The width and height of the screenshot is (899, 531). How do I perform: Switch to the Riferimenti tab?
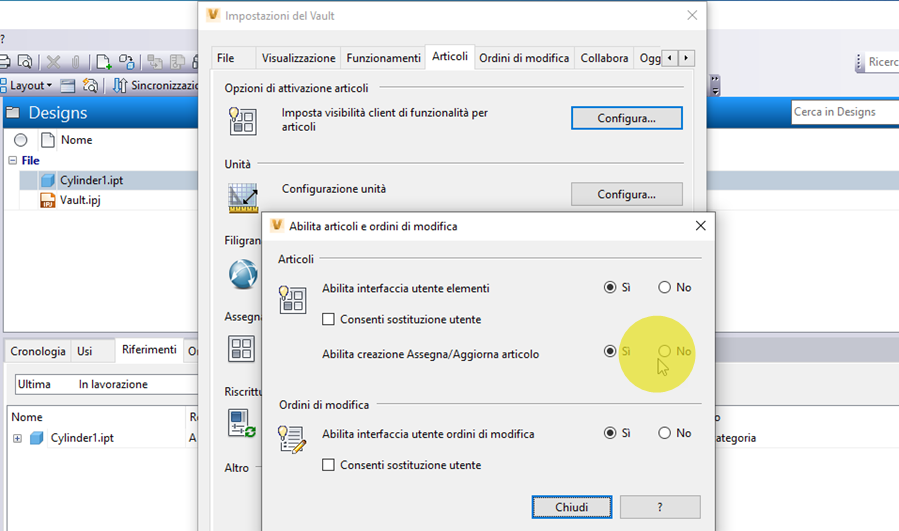pos(149,349)
